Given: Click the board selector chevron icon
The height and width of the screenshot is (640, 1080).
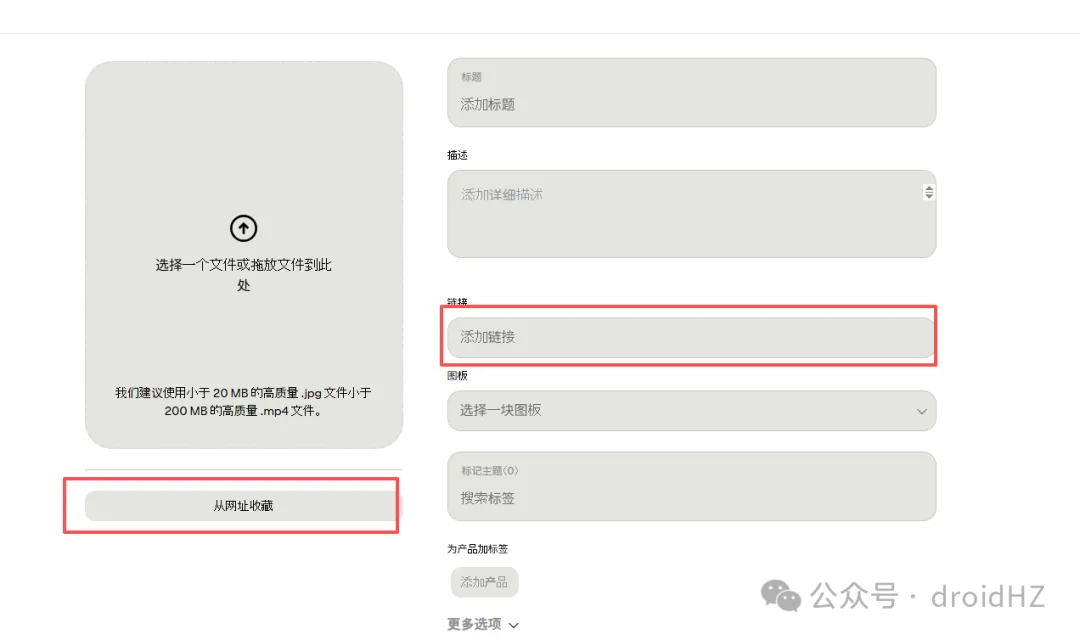Looking at the screenshot, I should point(922,411).
